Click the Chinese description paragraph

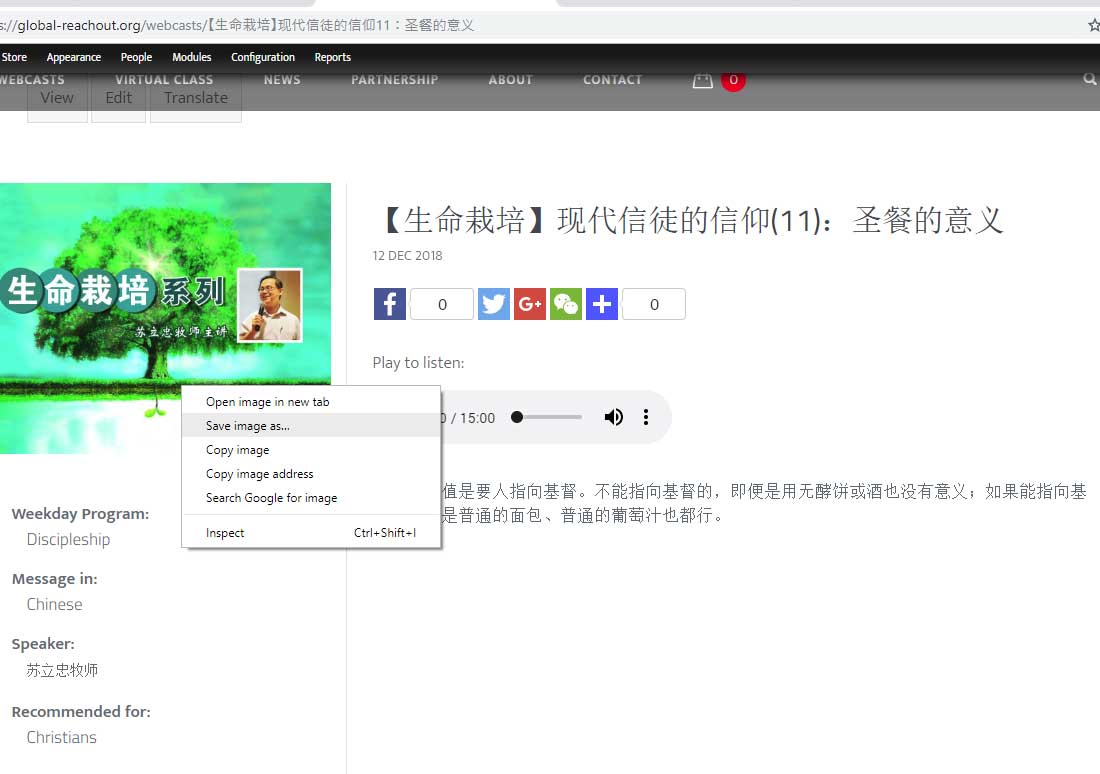(763, 503)
